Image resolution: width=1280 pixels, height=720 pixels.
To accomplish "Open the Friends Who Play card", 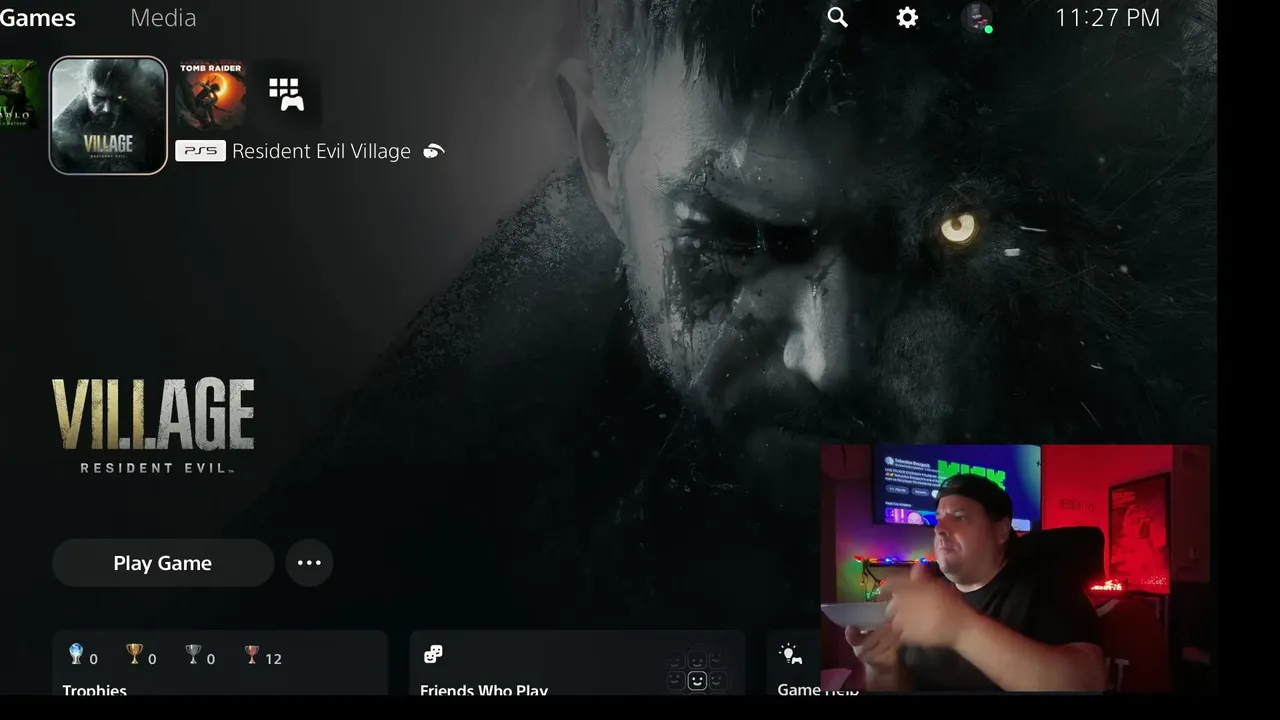I will tap(577, 663).
